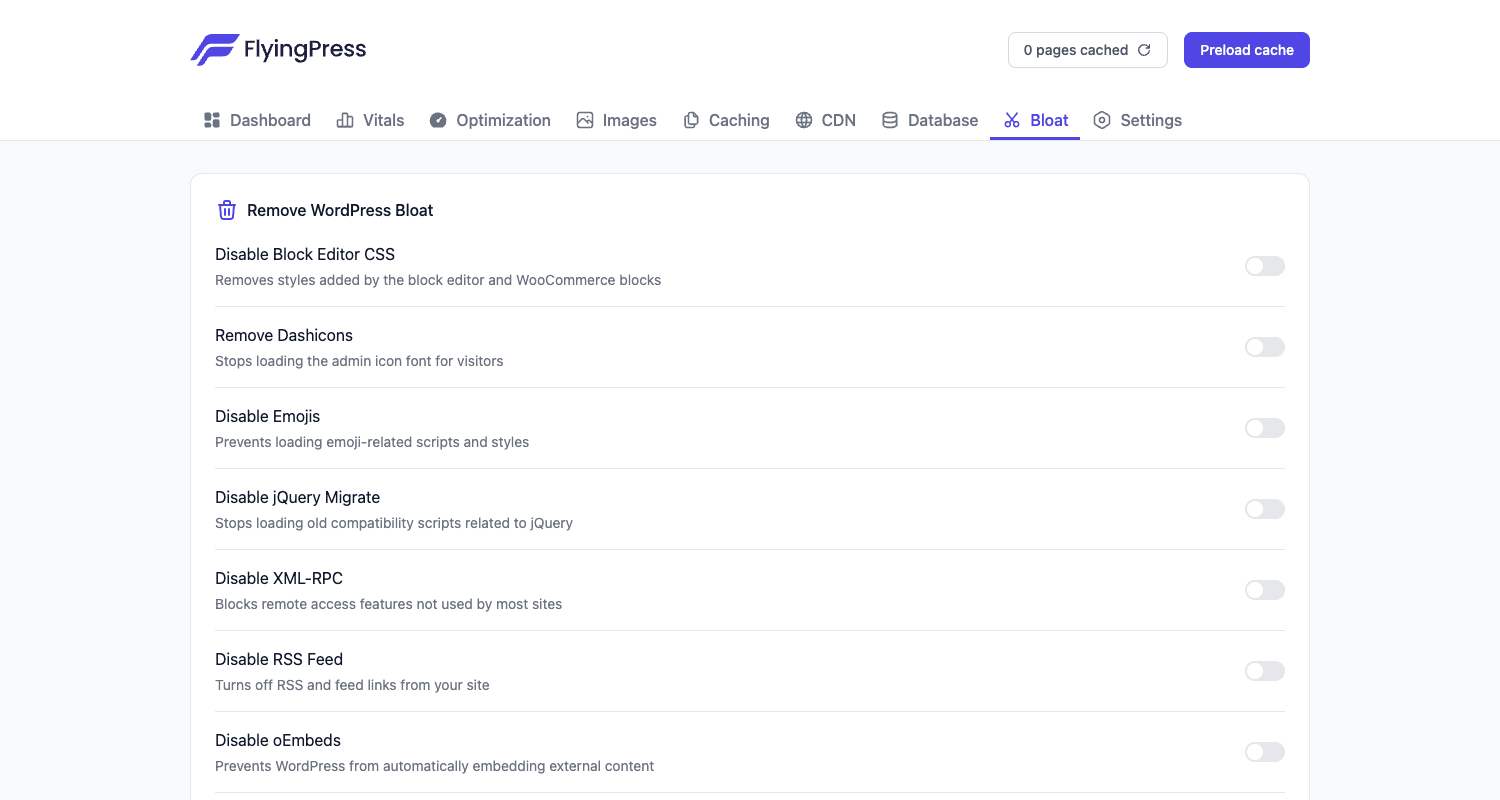Viewport: 1500px width, 800px height.
Task: Switch to the Database tab
Action: point(930,120)
